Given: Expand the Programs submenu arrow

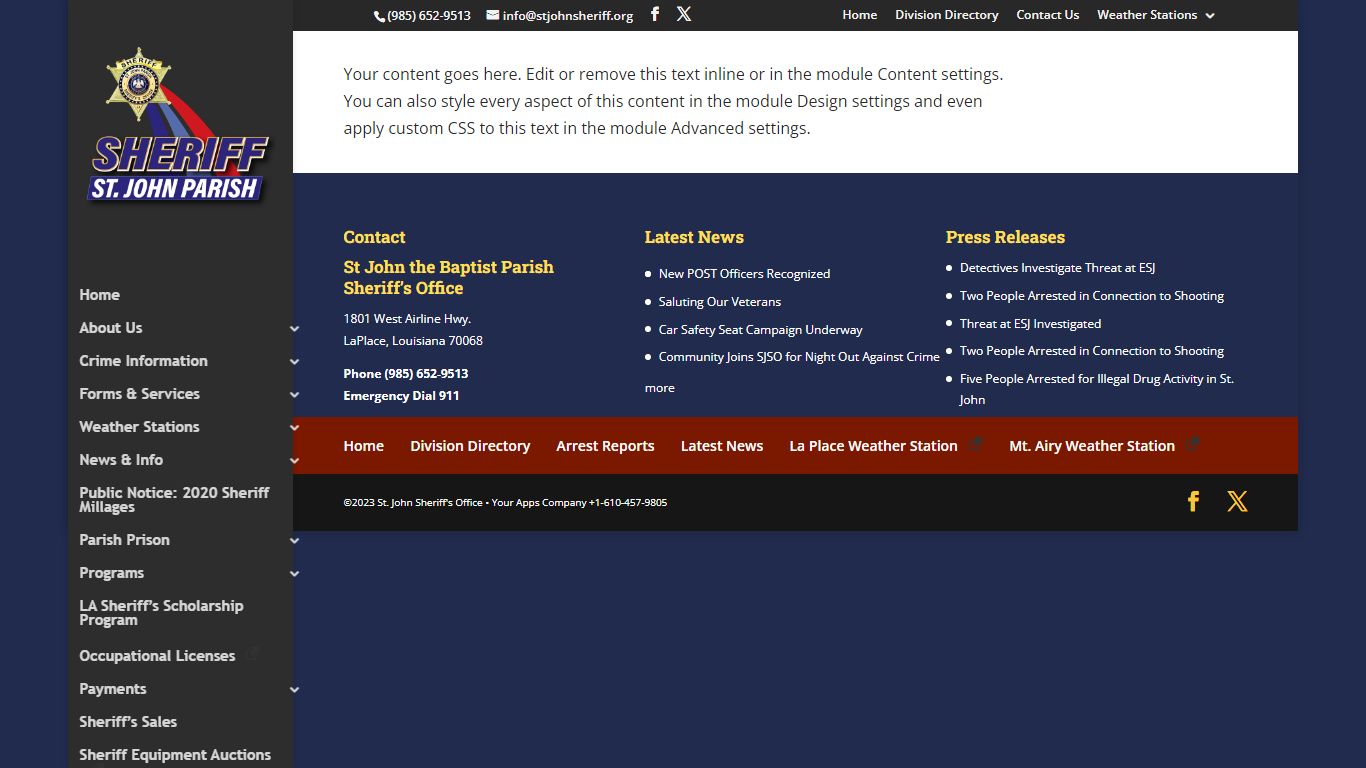Looking at the screenshot, I should [294, 573].
